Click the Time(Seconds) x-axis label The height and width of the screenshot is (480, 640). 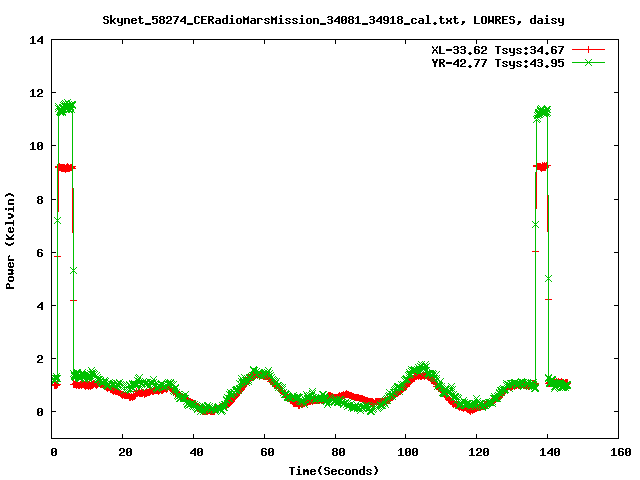333,471
